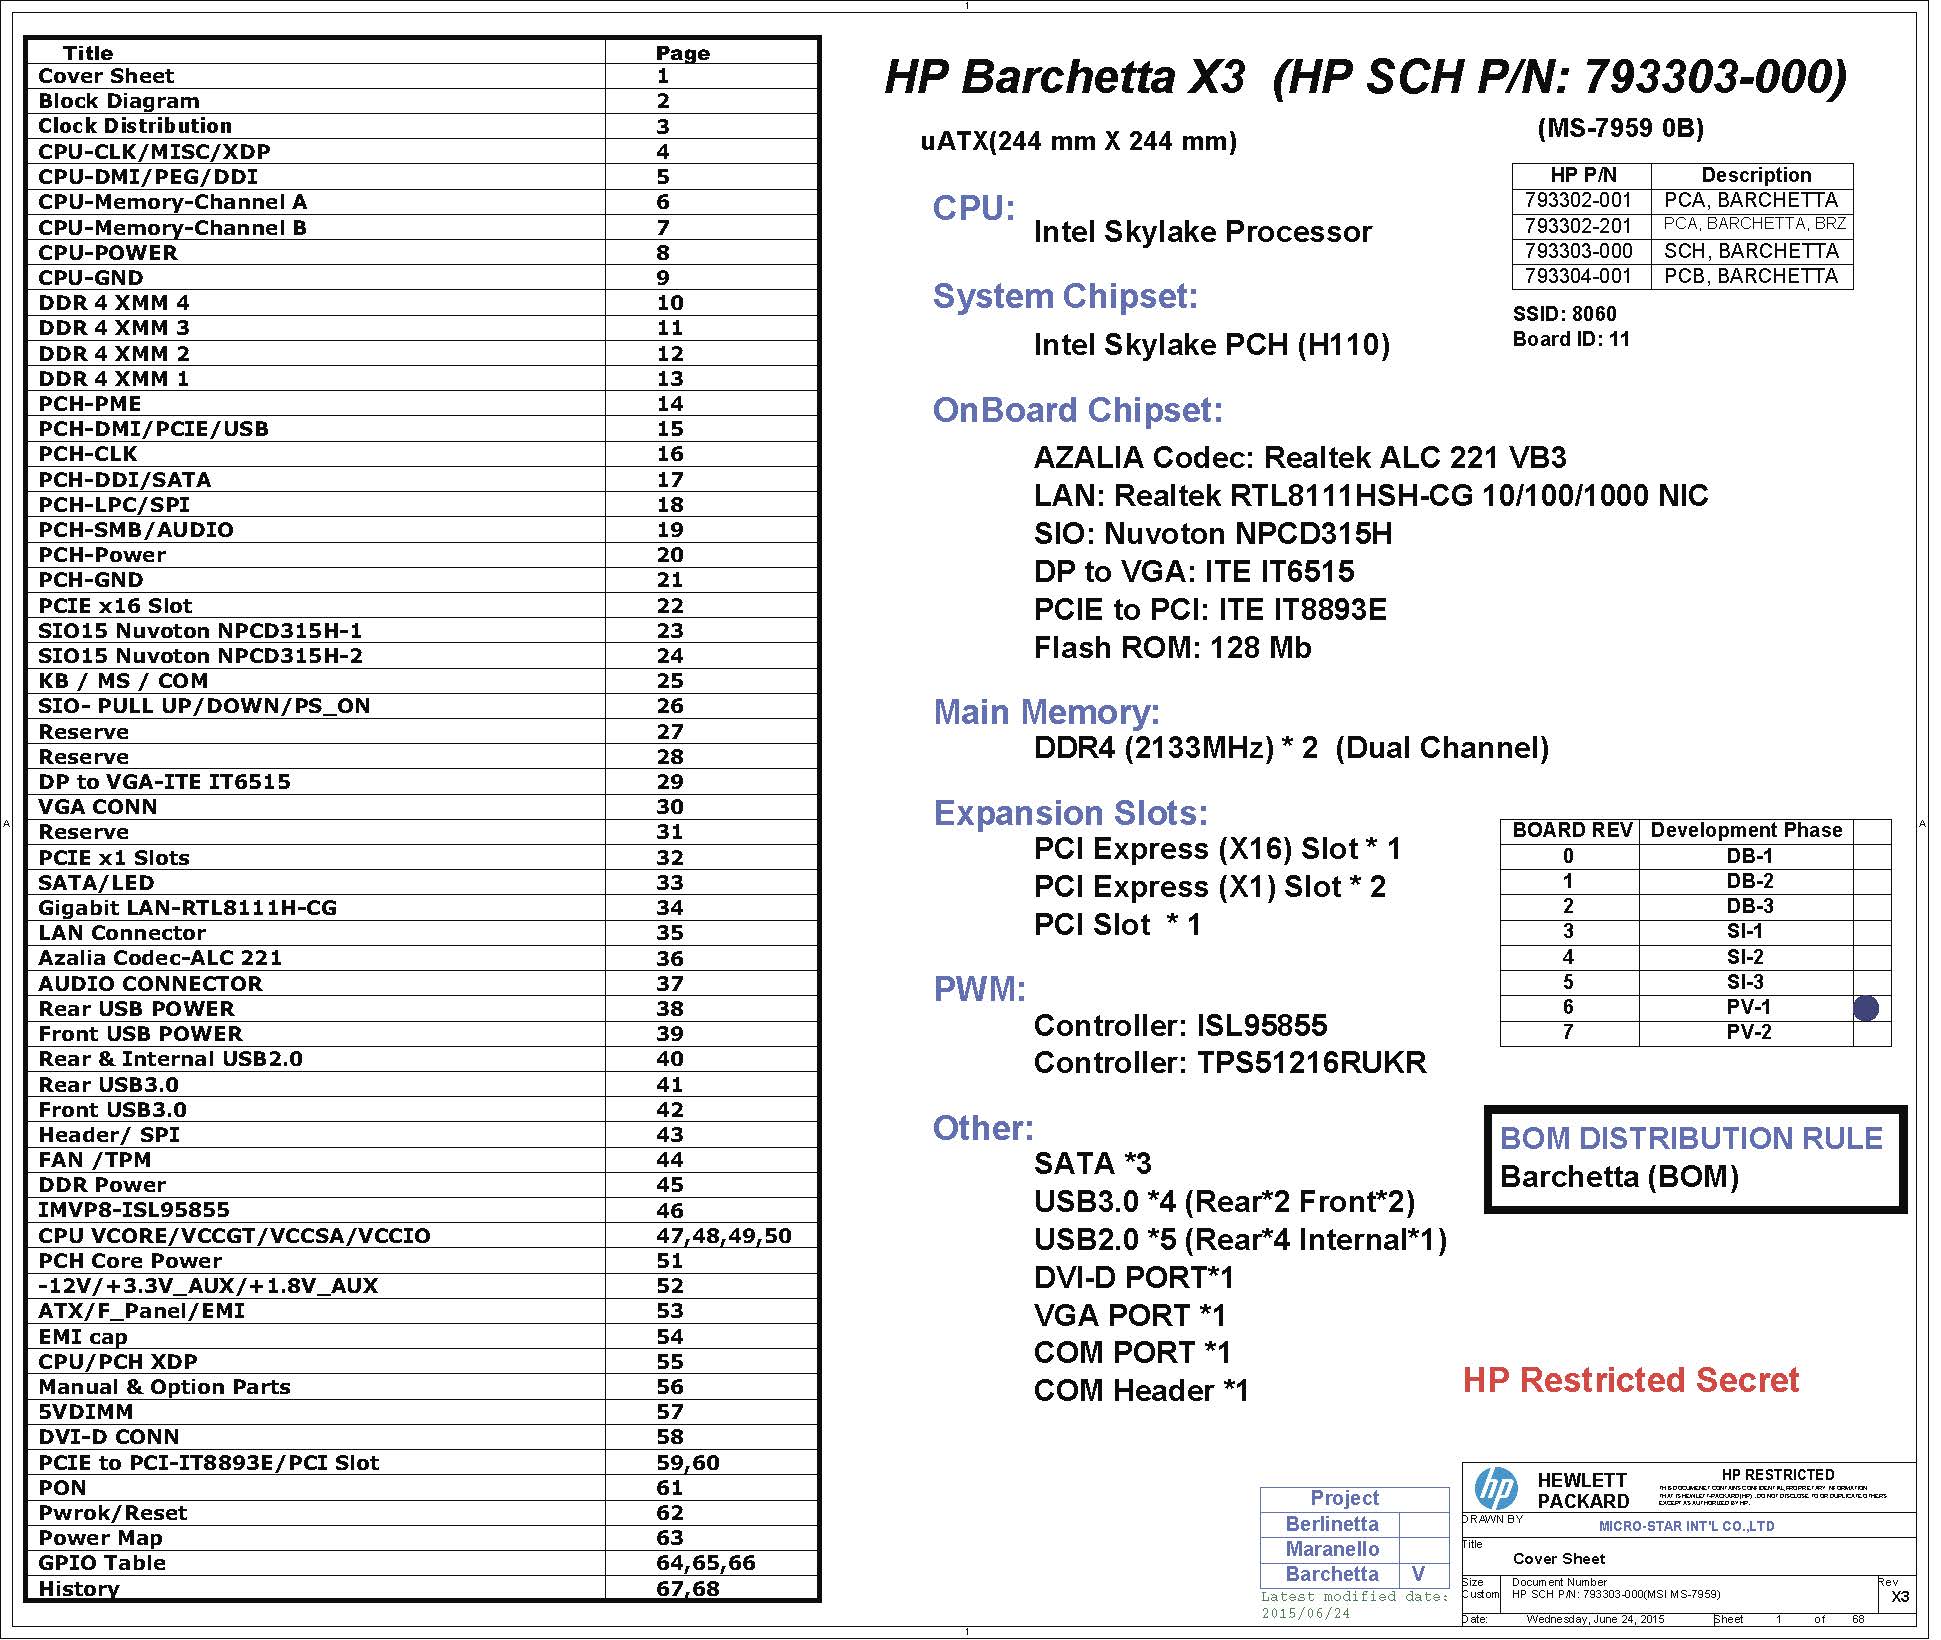Click the Development Phase column header
This screenshot has height=1640, width=1941.
point(1746,830)
